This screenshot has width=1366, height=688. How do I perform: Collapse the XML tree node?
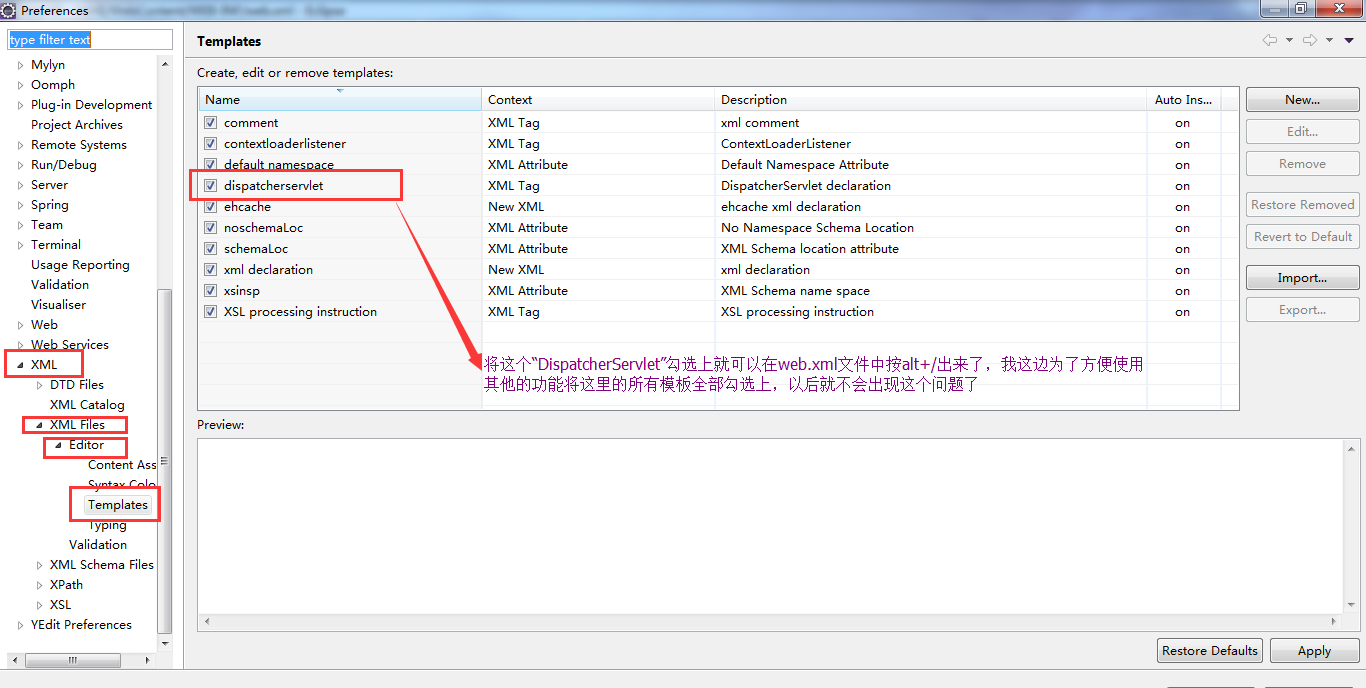pyautogui.click(x=20, y=365)
